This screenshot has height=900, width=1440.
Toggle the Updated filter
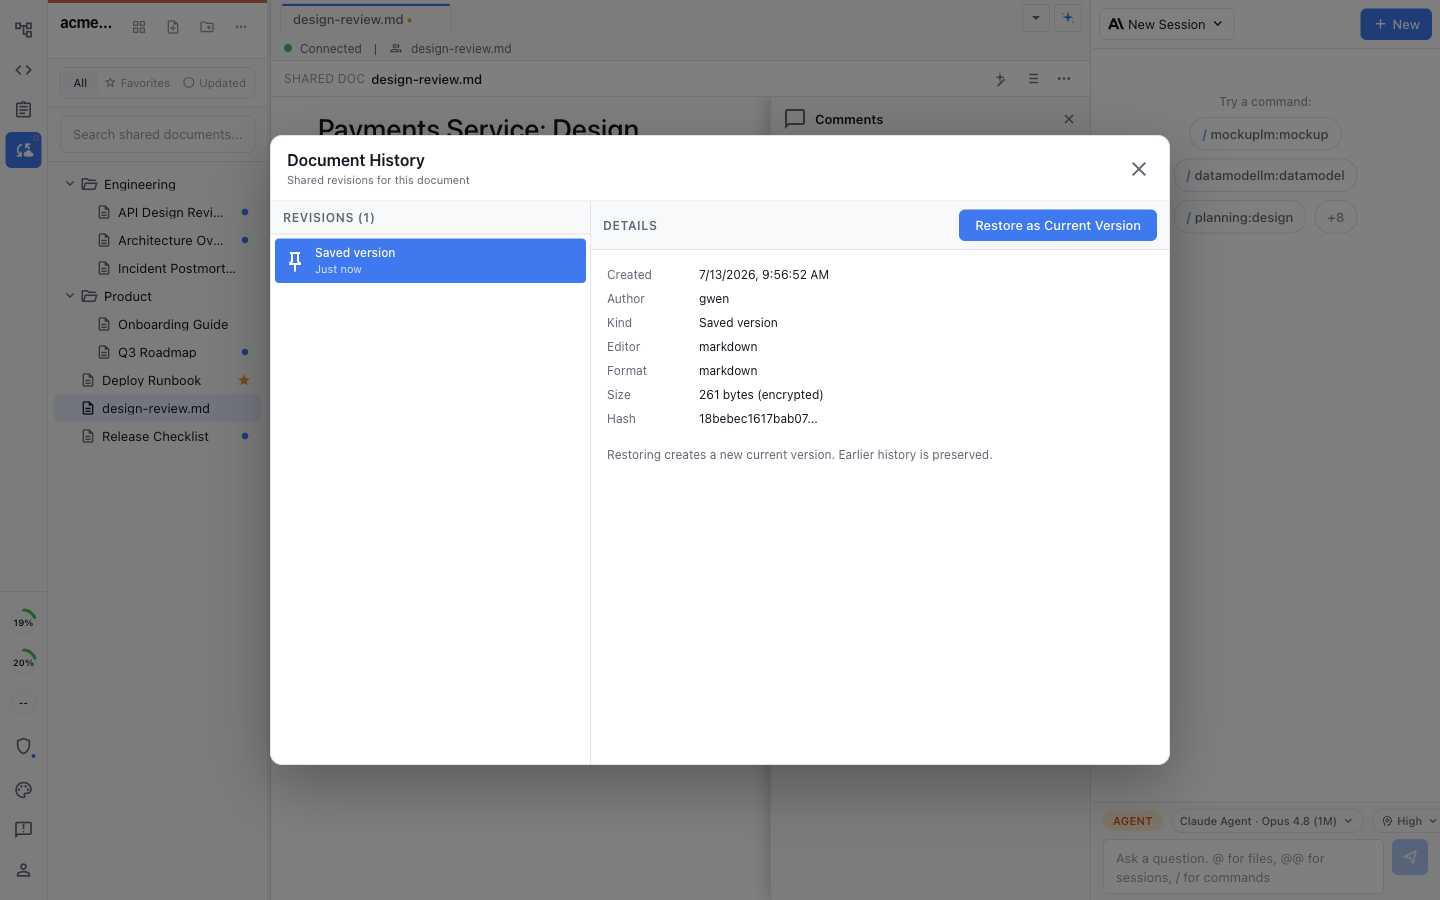pos(214,83)
